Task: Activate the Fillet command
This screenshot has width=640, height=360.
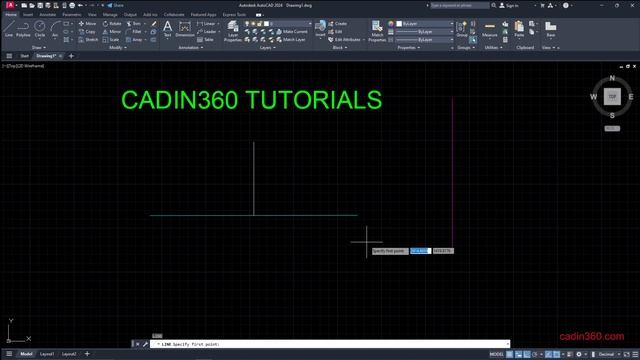Action: 133,31
